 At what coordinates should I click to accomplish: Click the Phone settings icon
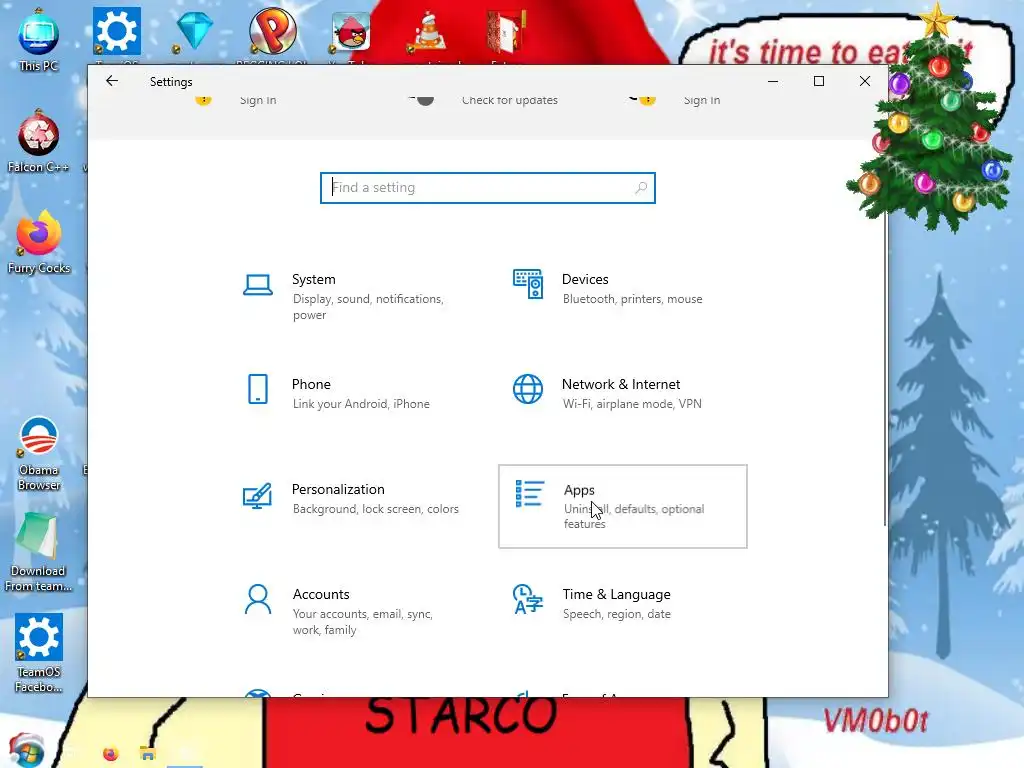(x=258, y=389)
